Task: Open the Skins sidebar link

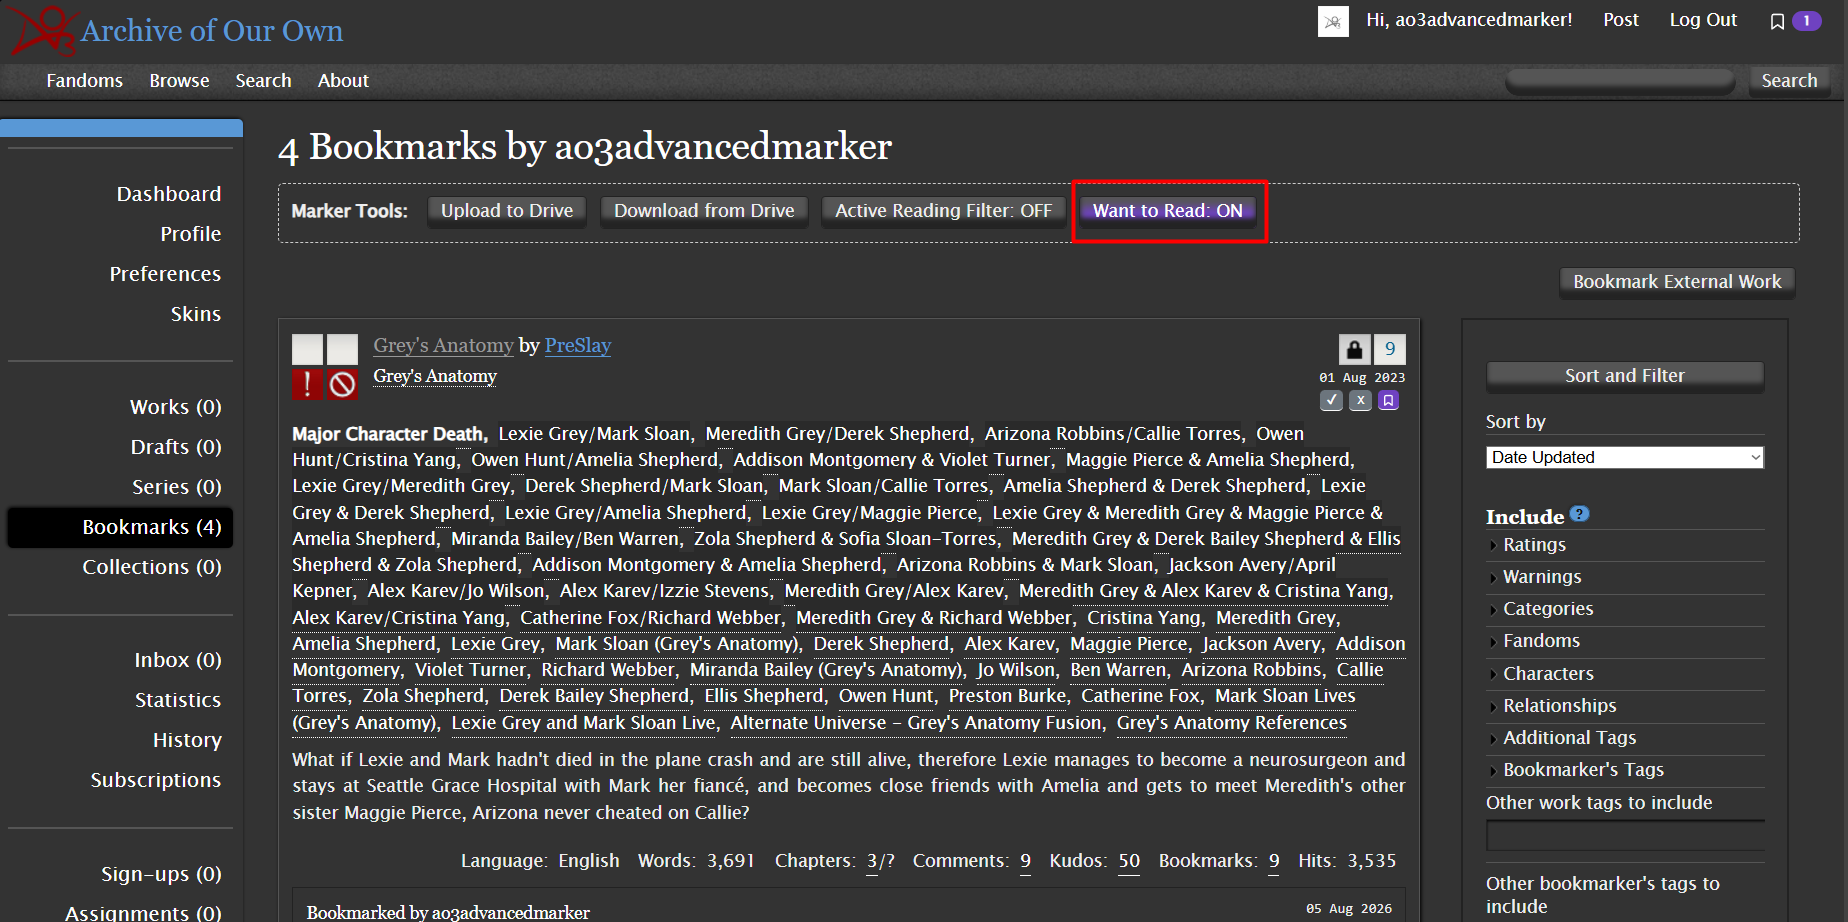Action: [196, 314]
